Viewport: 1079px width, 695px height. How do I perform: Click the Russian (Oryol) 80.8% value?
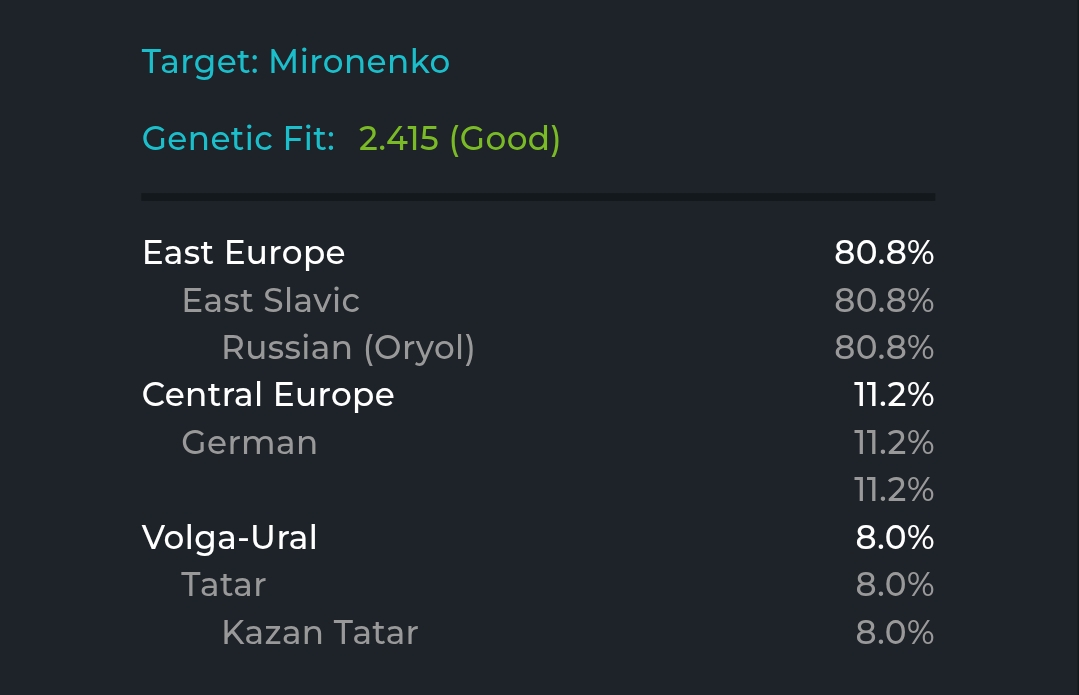884,348
